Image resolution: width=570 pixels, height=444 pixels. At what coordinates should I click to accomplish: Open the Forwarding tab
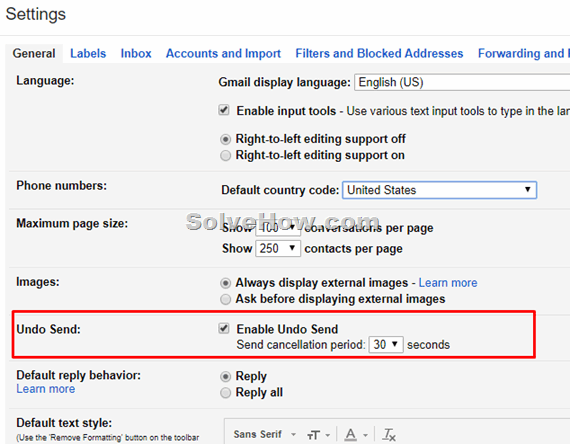[523, 53]
